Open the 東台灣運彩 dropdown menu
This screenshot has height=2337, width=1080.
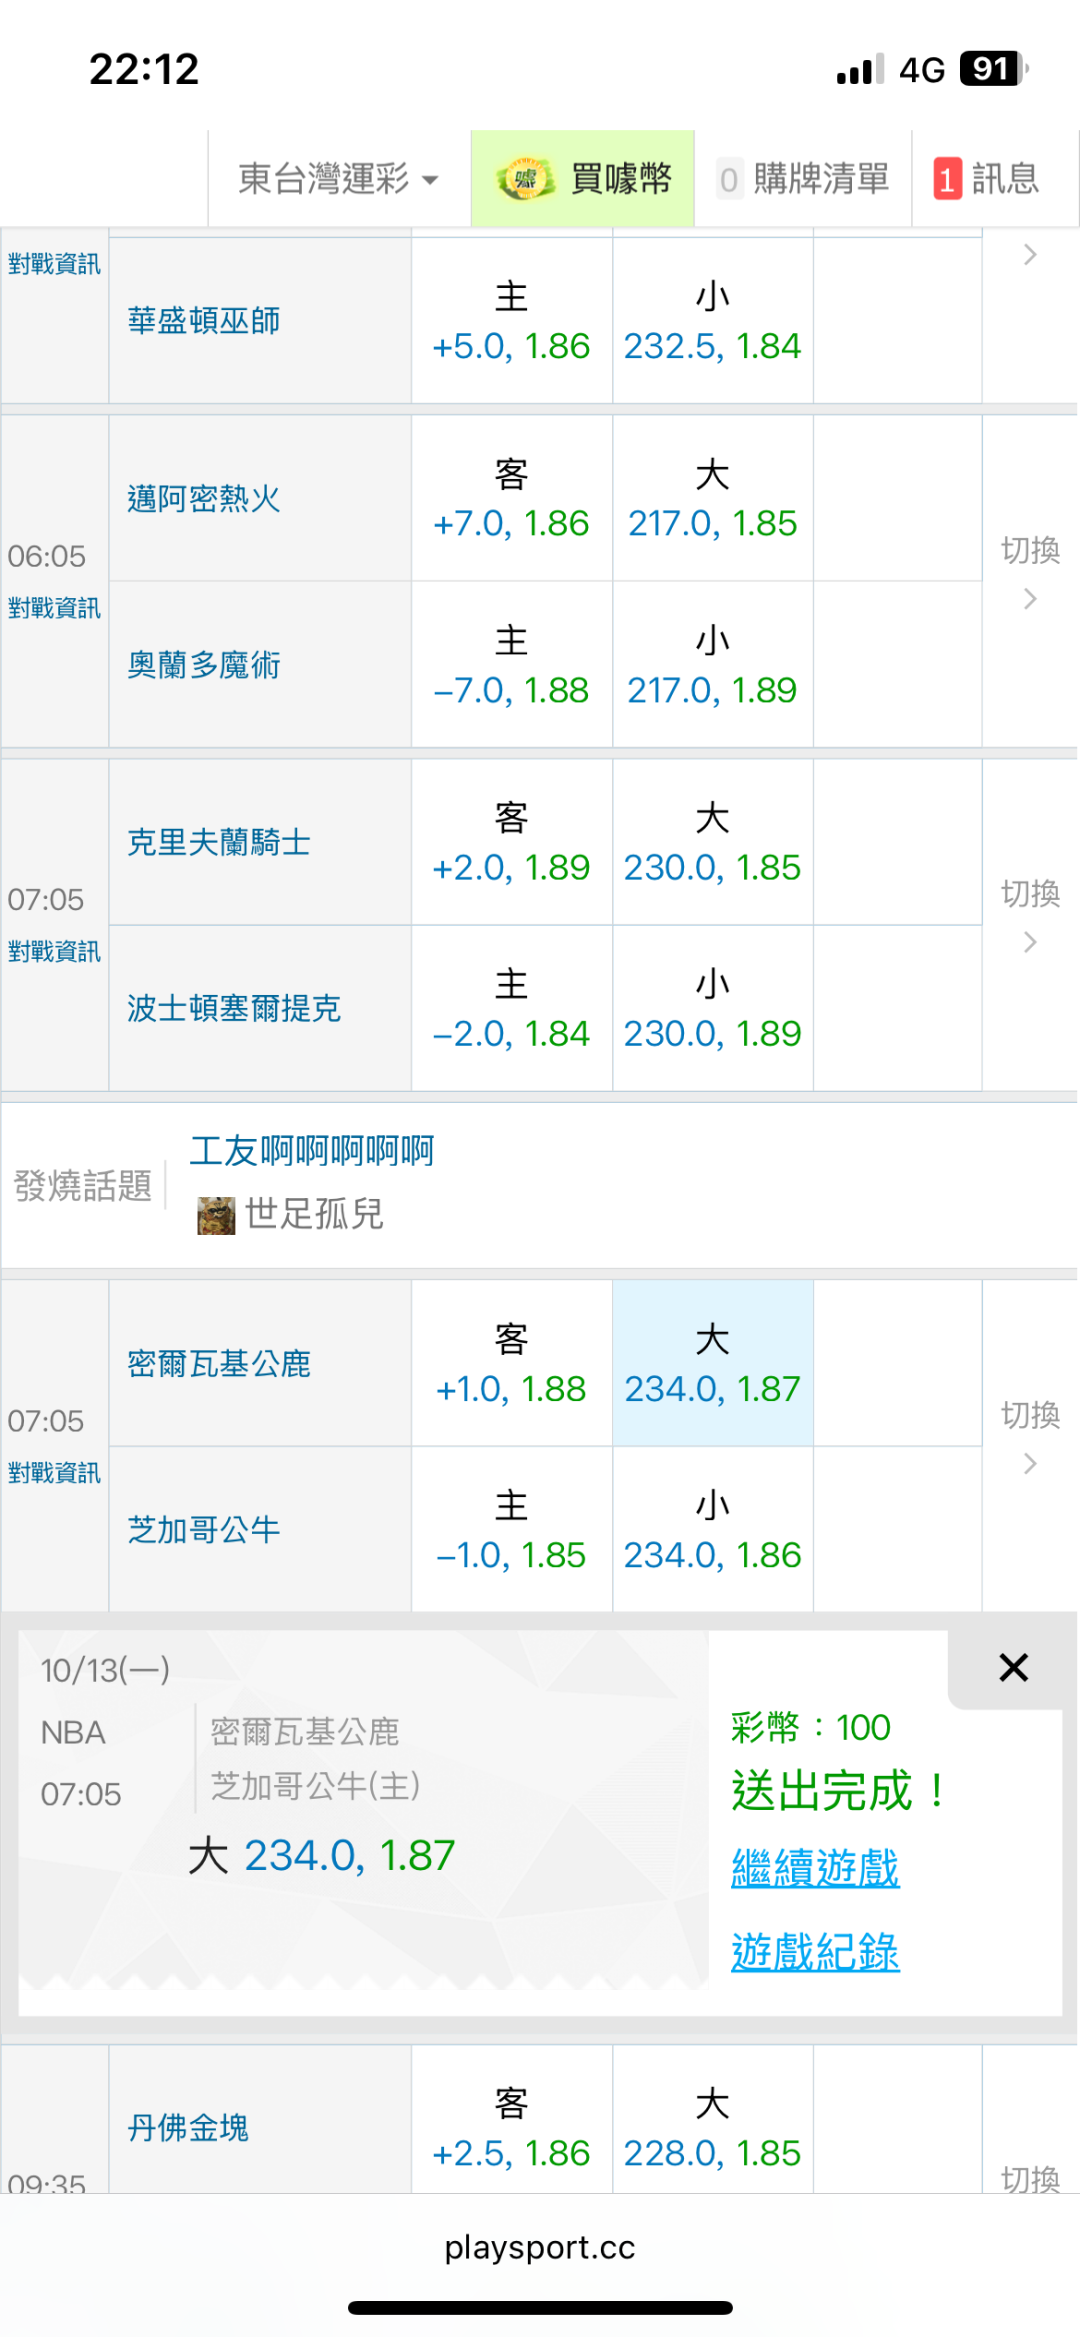click(338, 180)
